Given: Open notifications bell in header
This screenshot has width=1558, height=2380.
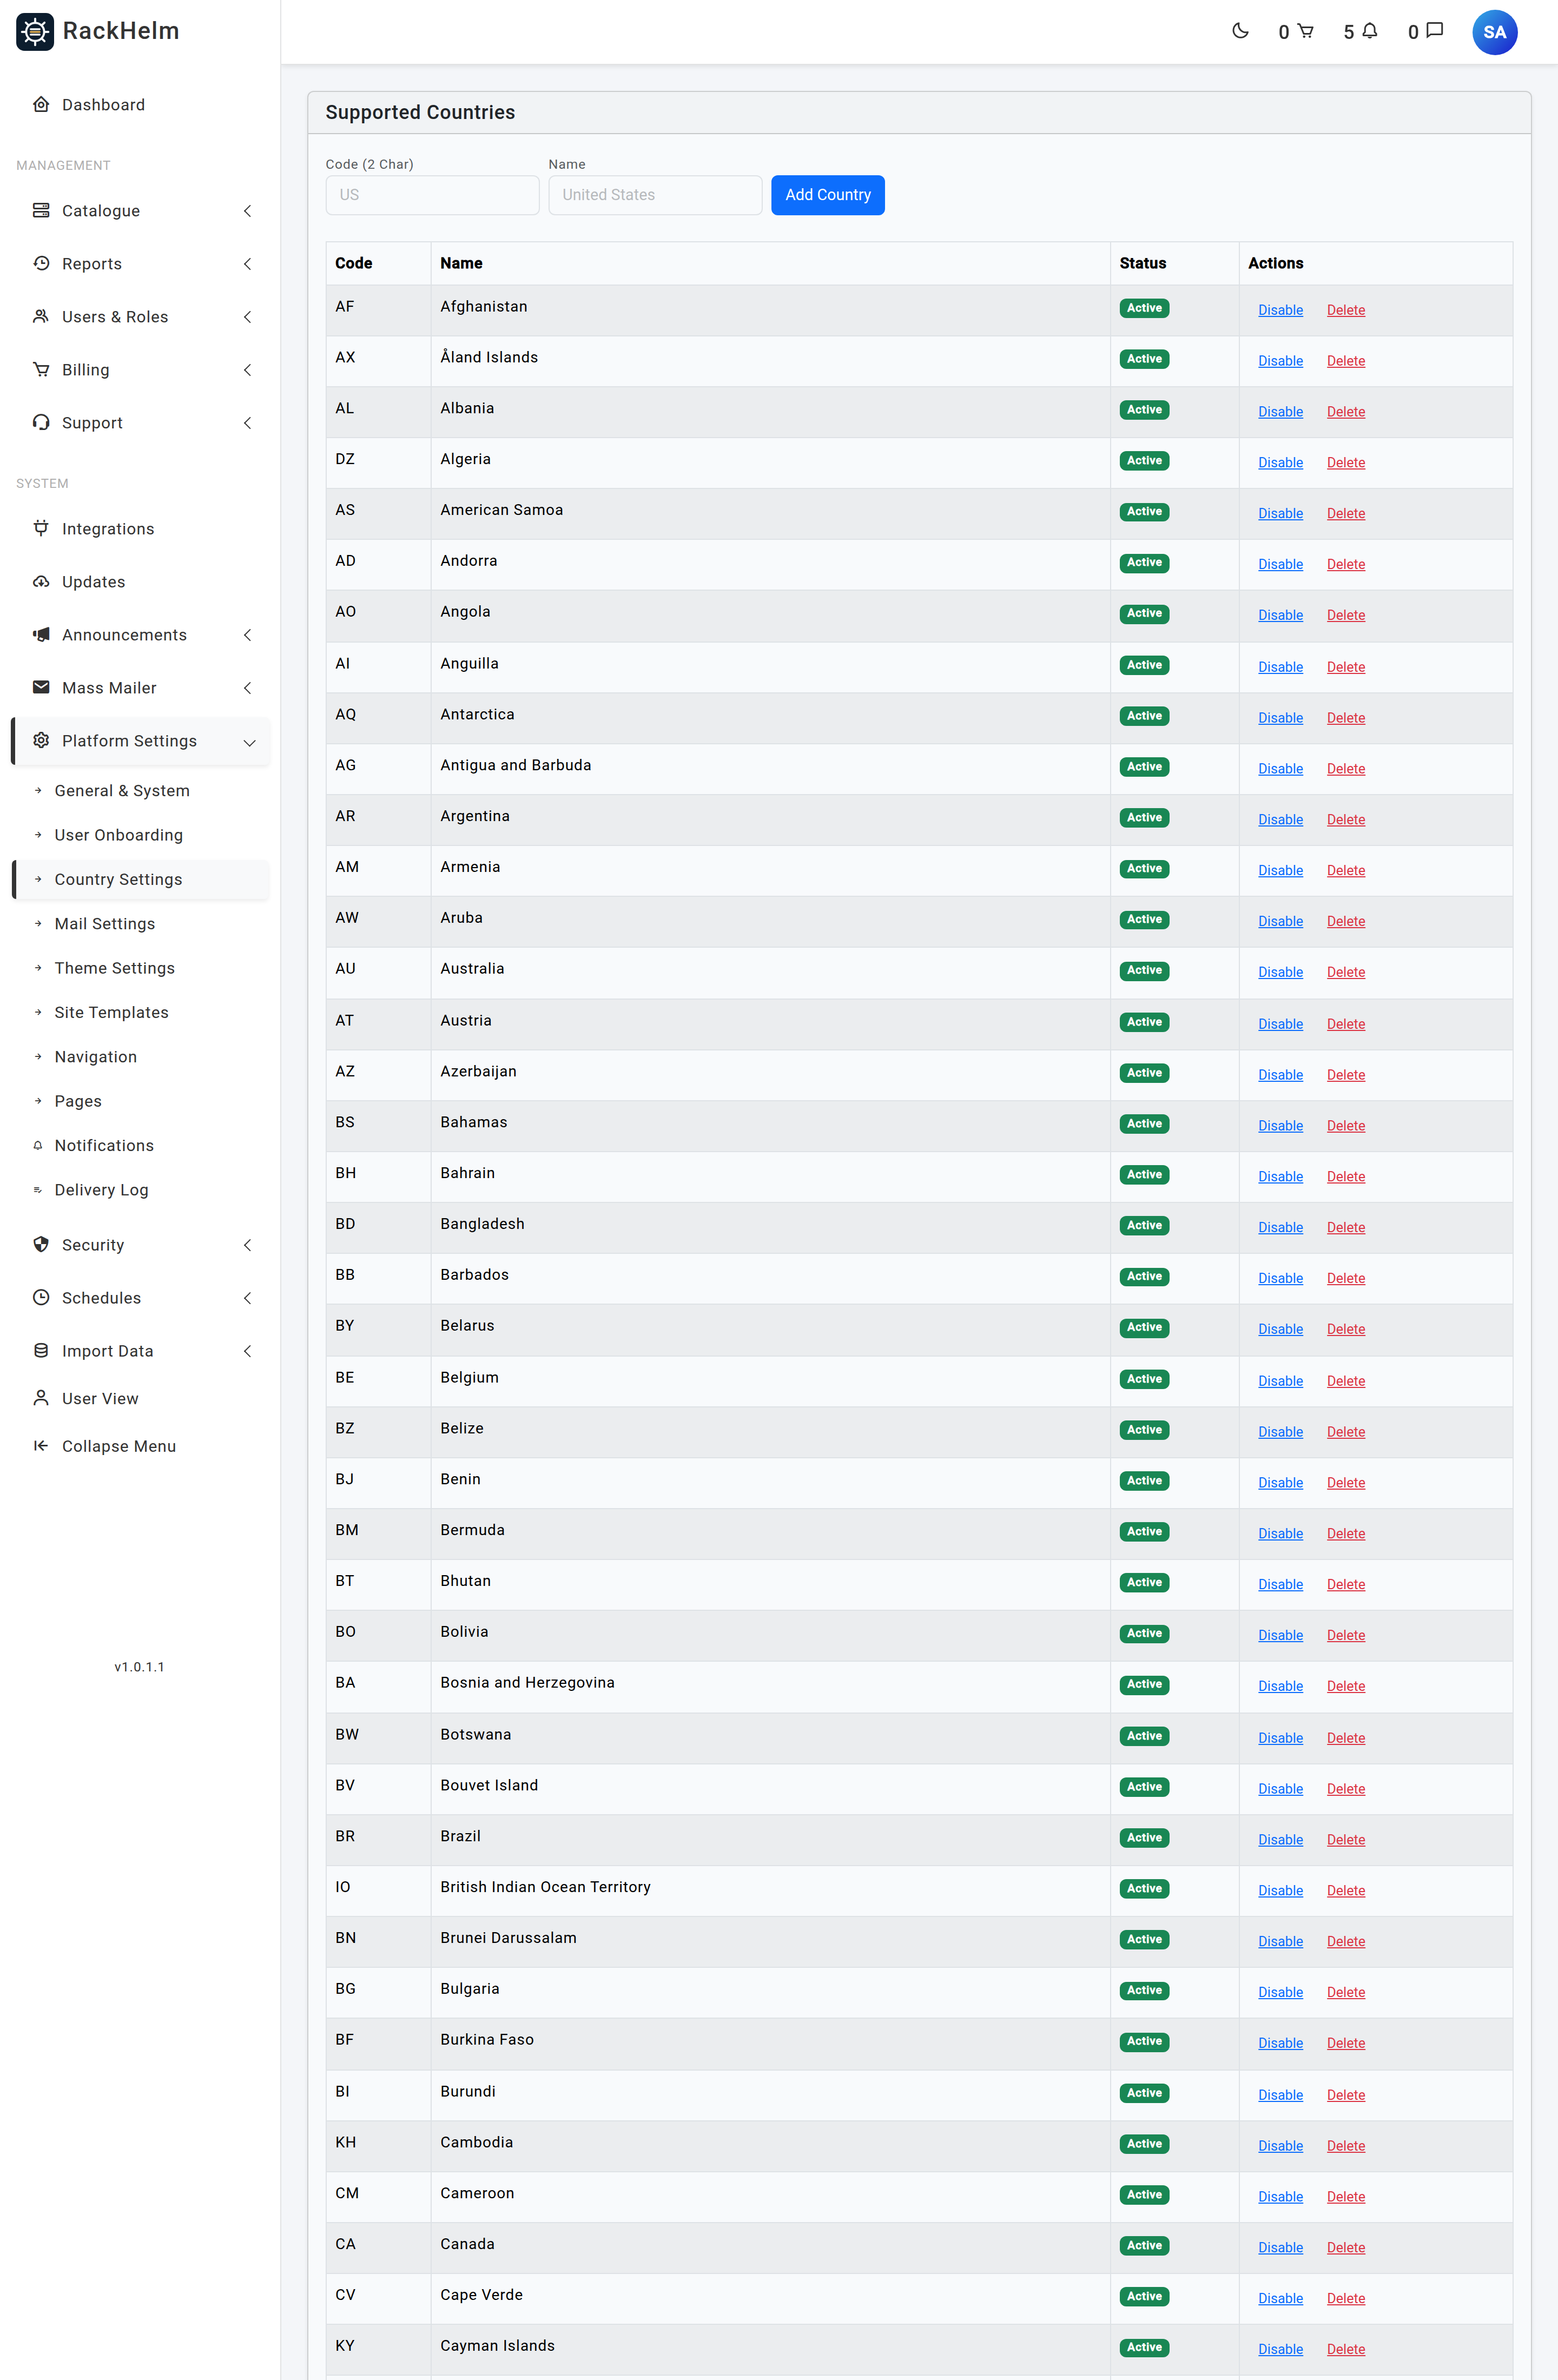Looking at the screenshot, I should click(x=1370, y=31).
